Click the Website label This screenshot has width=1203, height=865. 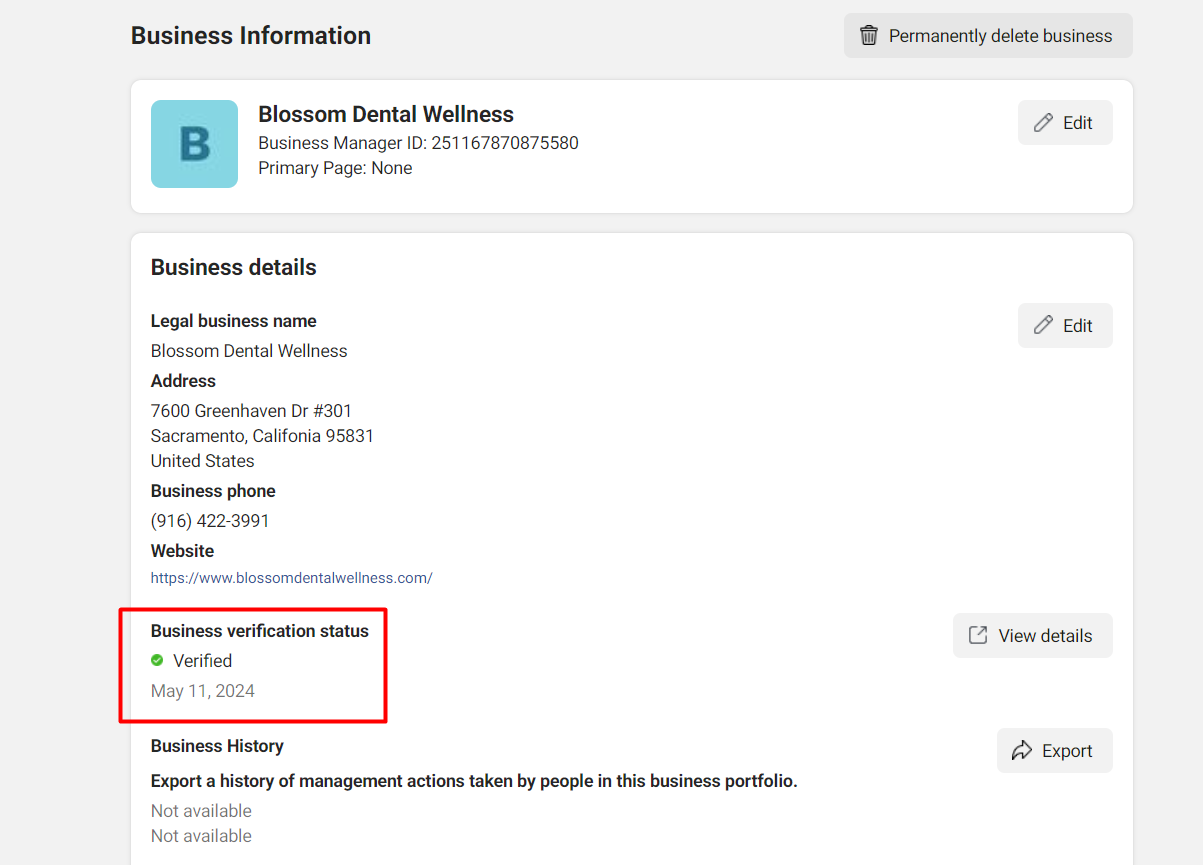tap(182, 551)
